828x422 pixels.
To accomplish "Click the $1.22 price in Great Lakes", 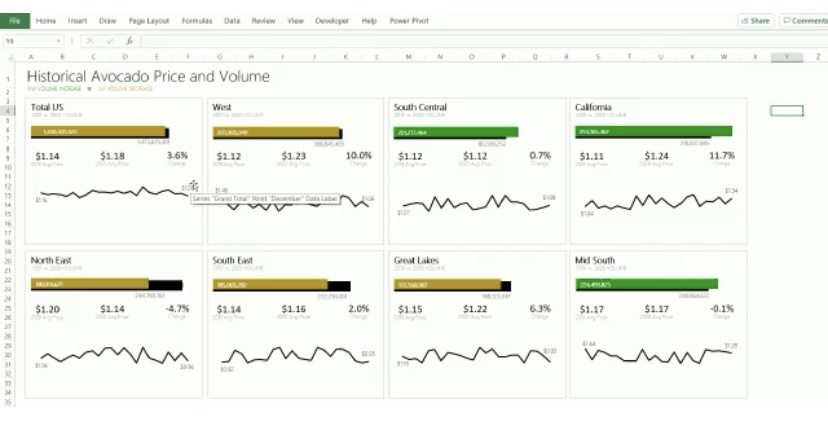I will [x=475, y=309].
